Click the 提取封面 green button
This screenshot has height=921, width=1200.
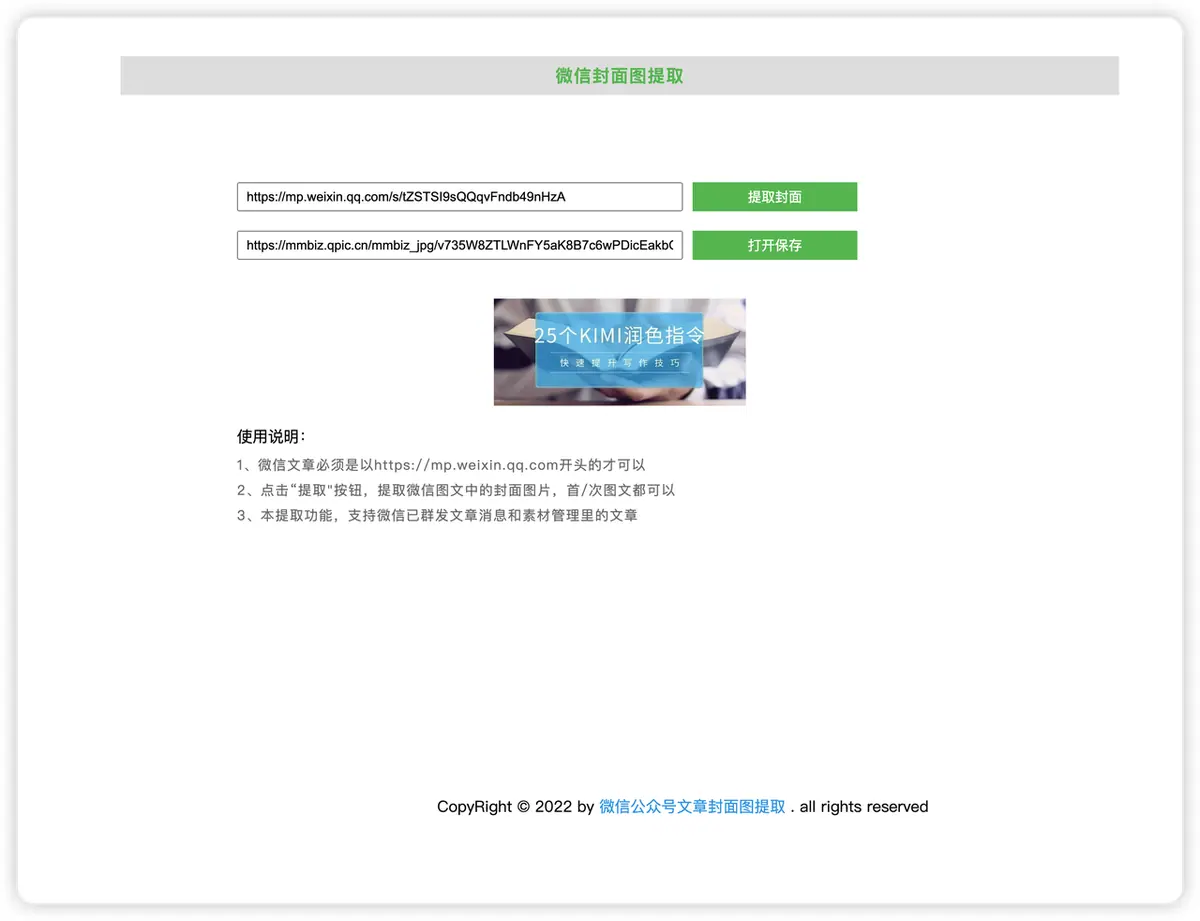pyautogui.click(x=774, y=197)
